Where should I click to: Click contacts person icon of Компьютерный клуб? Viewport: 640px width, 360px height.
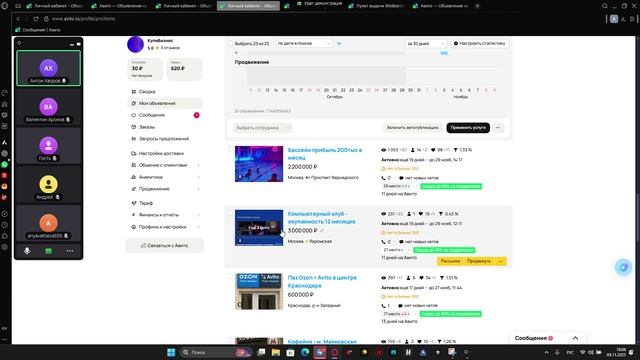pyautogui.click(x=409, y=214)
